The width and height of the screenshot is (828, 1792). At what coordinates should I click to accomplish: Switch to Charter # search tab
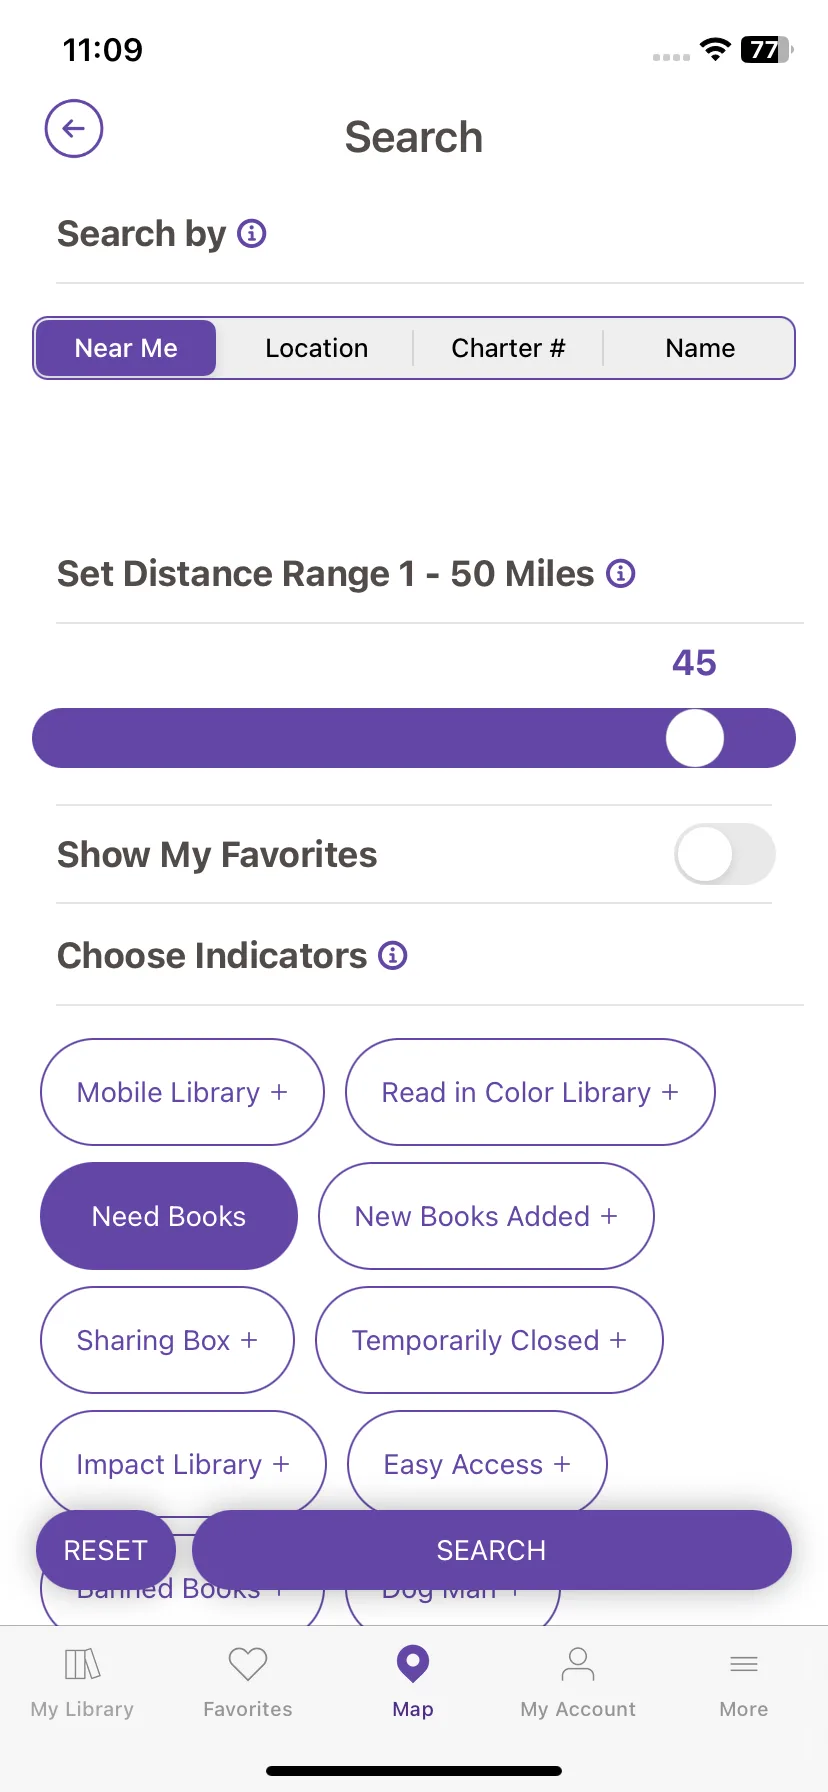tap(508, 348)
